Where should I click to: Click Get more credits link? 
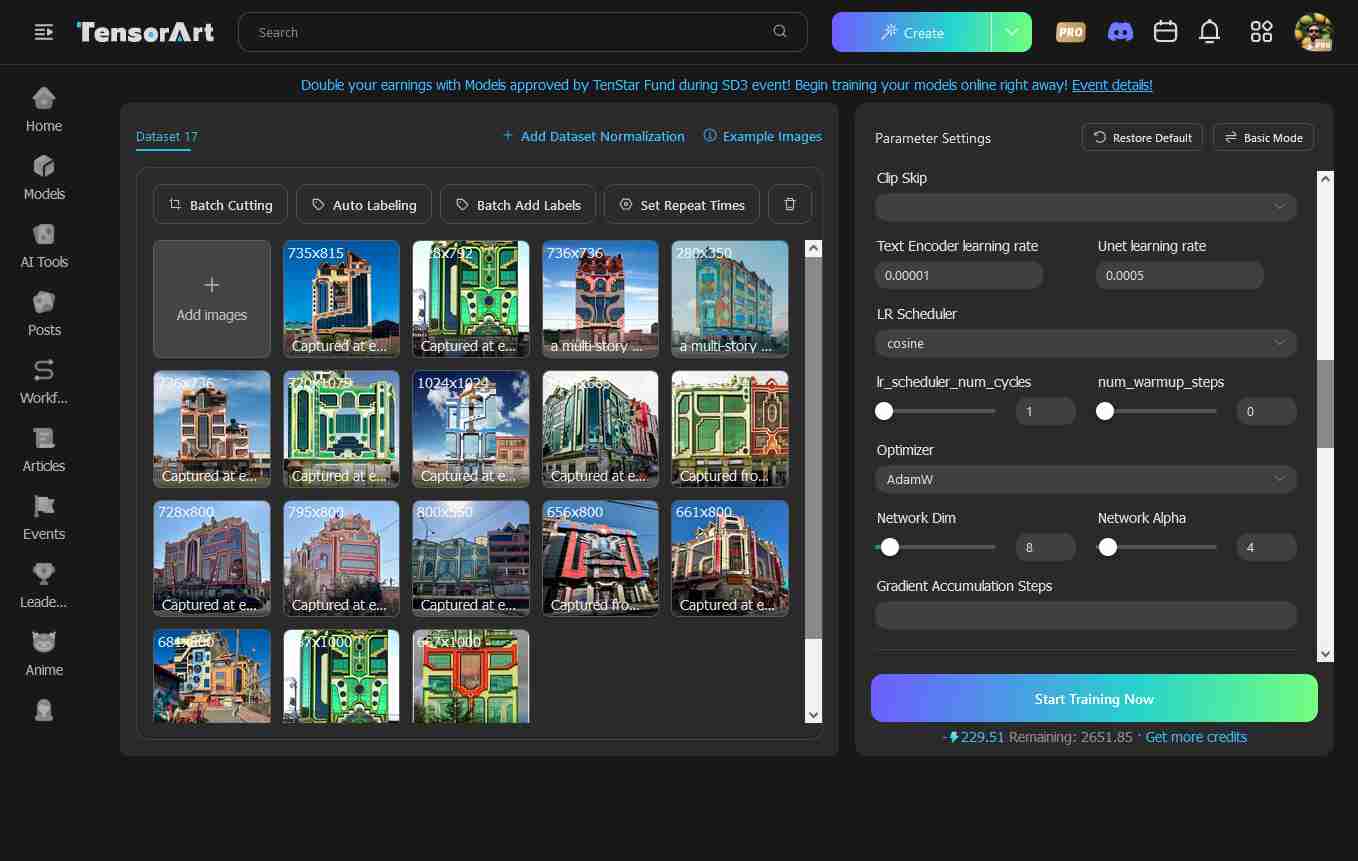click(1196, 737)
